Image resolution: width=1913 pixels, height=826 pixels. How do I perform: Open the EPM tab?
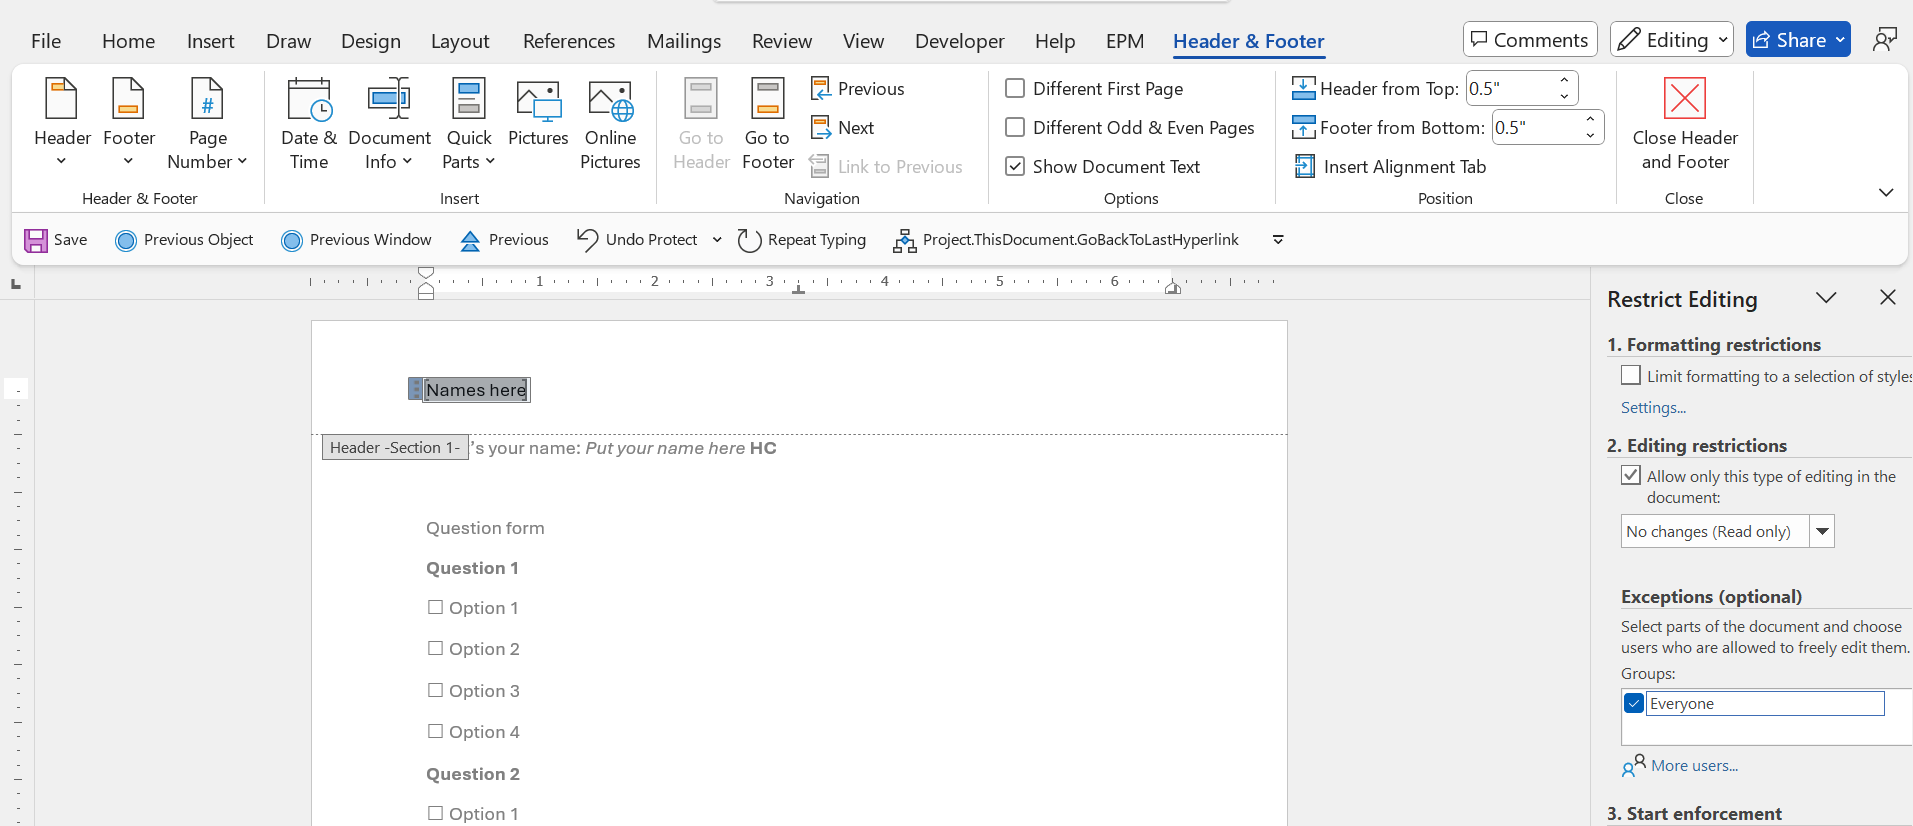pyautogui.click(x=1125, y=41)
